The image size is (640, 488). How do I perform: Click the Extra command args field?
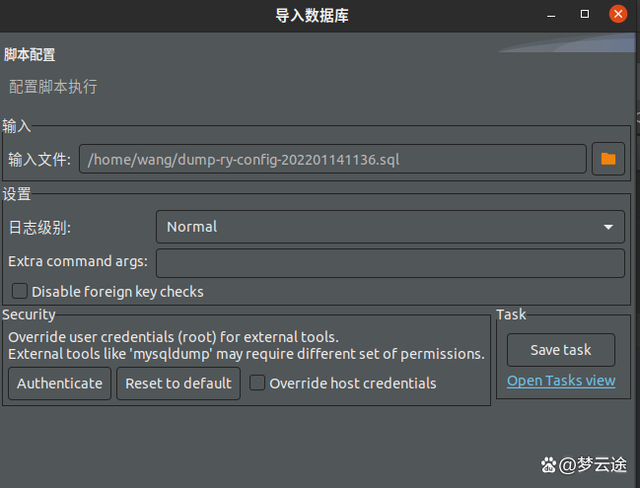coord(390,263)
